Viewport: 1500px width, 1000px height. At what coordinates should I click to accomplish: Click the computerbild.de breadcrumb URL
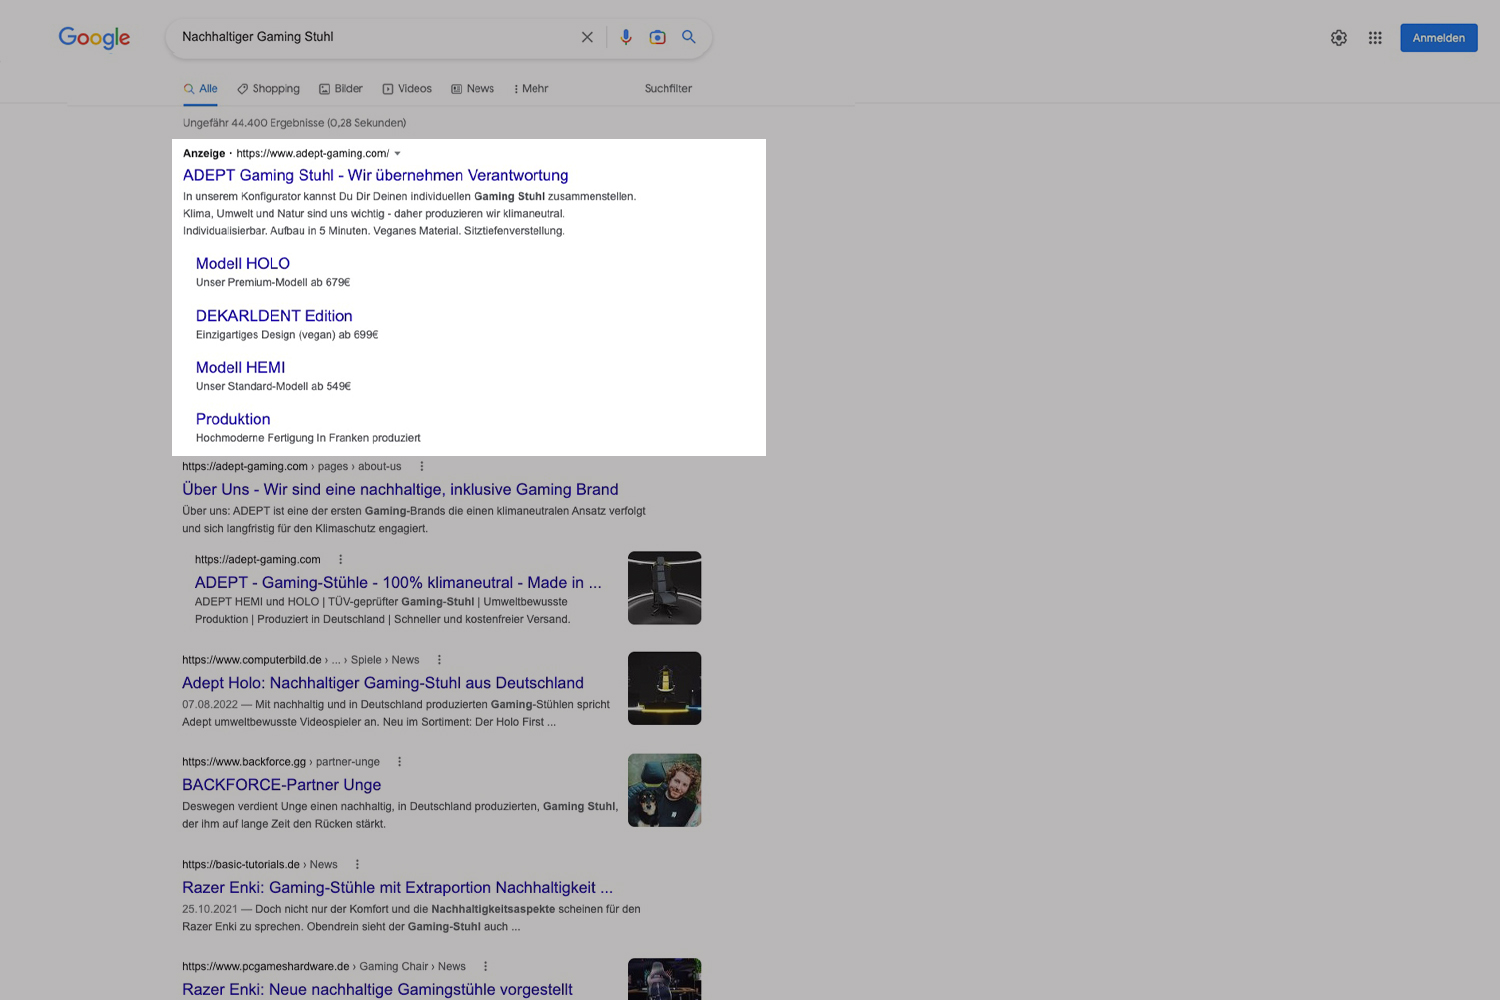click(300, 660)
